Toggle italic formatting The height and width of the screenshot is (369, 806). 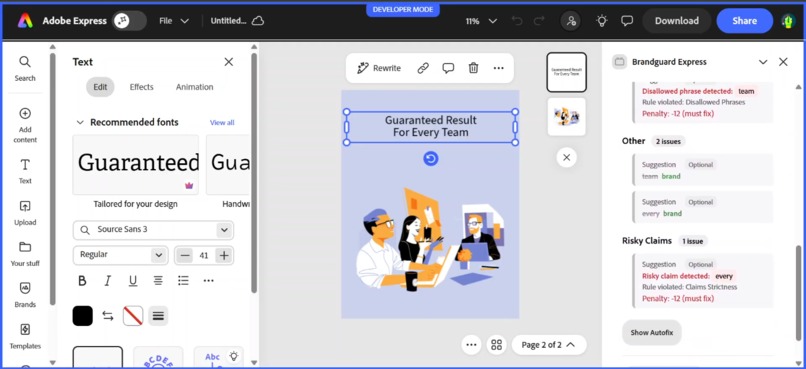107,281
